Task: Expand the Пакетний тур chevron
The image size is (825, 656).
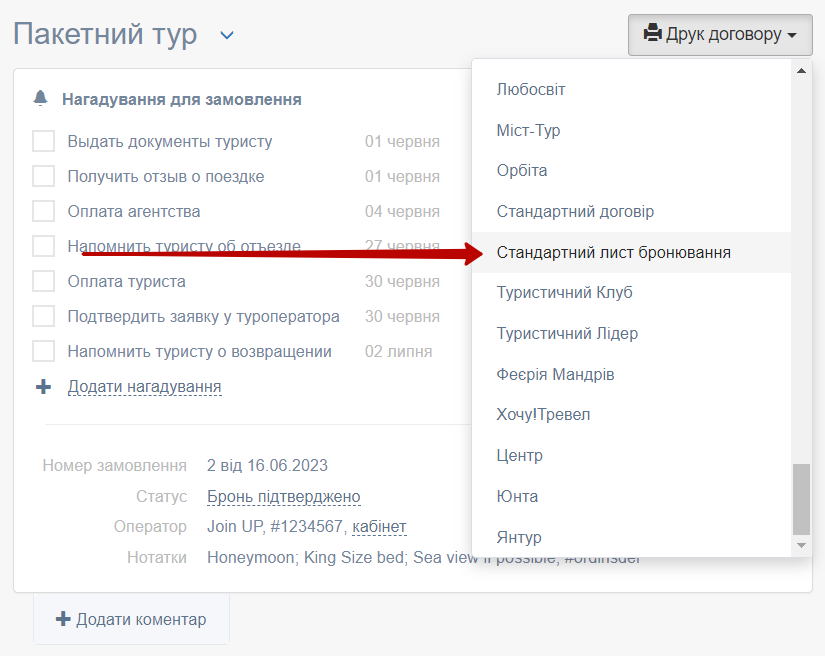Action: click(227, 36)
